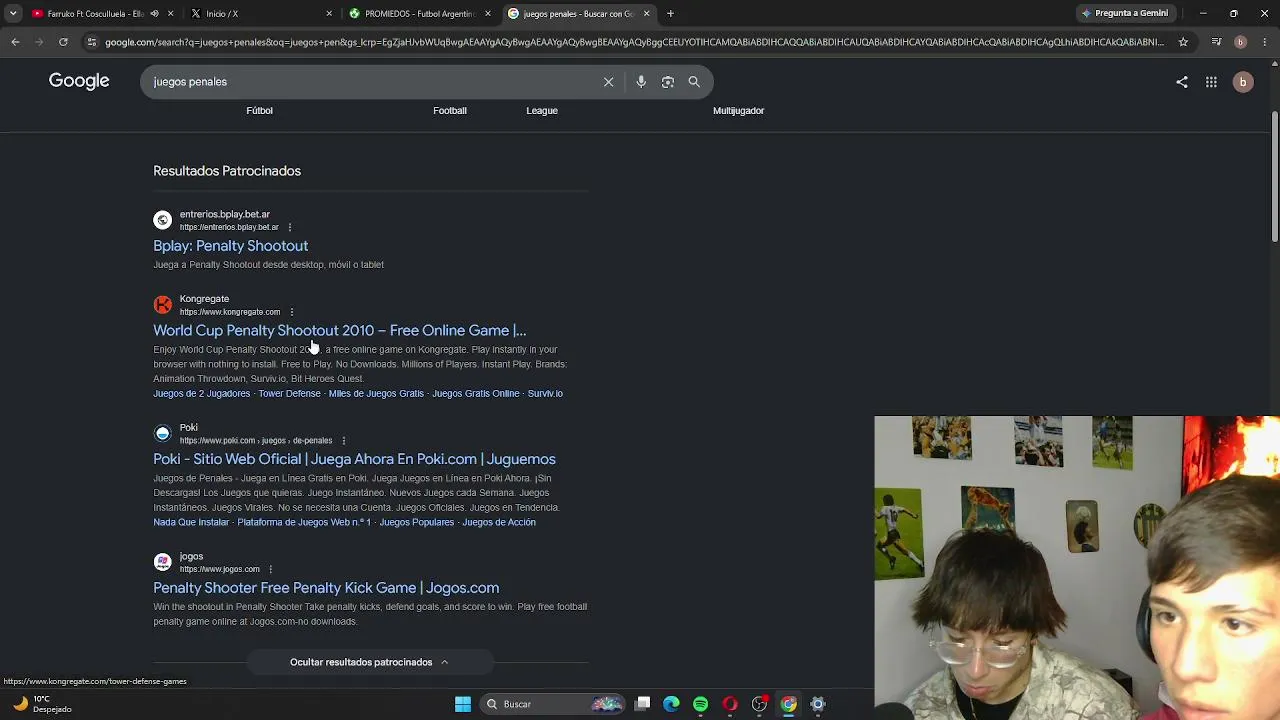The height and width of the screenshot is (720, 1280).
Task: Collapse sponsored results with 'Ocultar resultados patrocinados'
Action: click(x=369, y=662)
